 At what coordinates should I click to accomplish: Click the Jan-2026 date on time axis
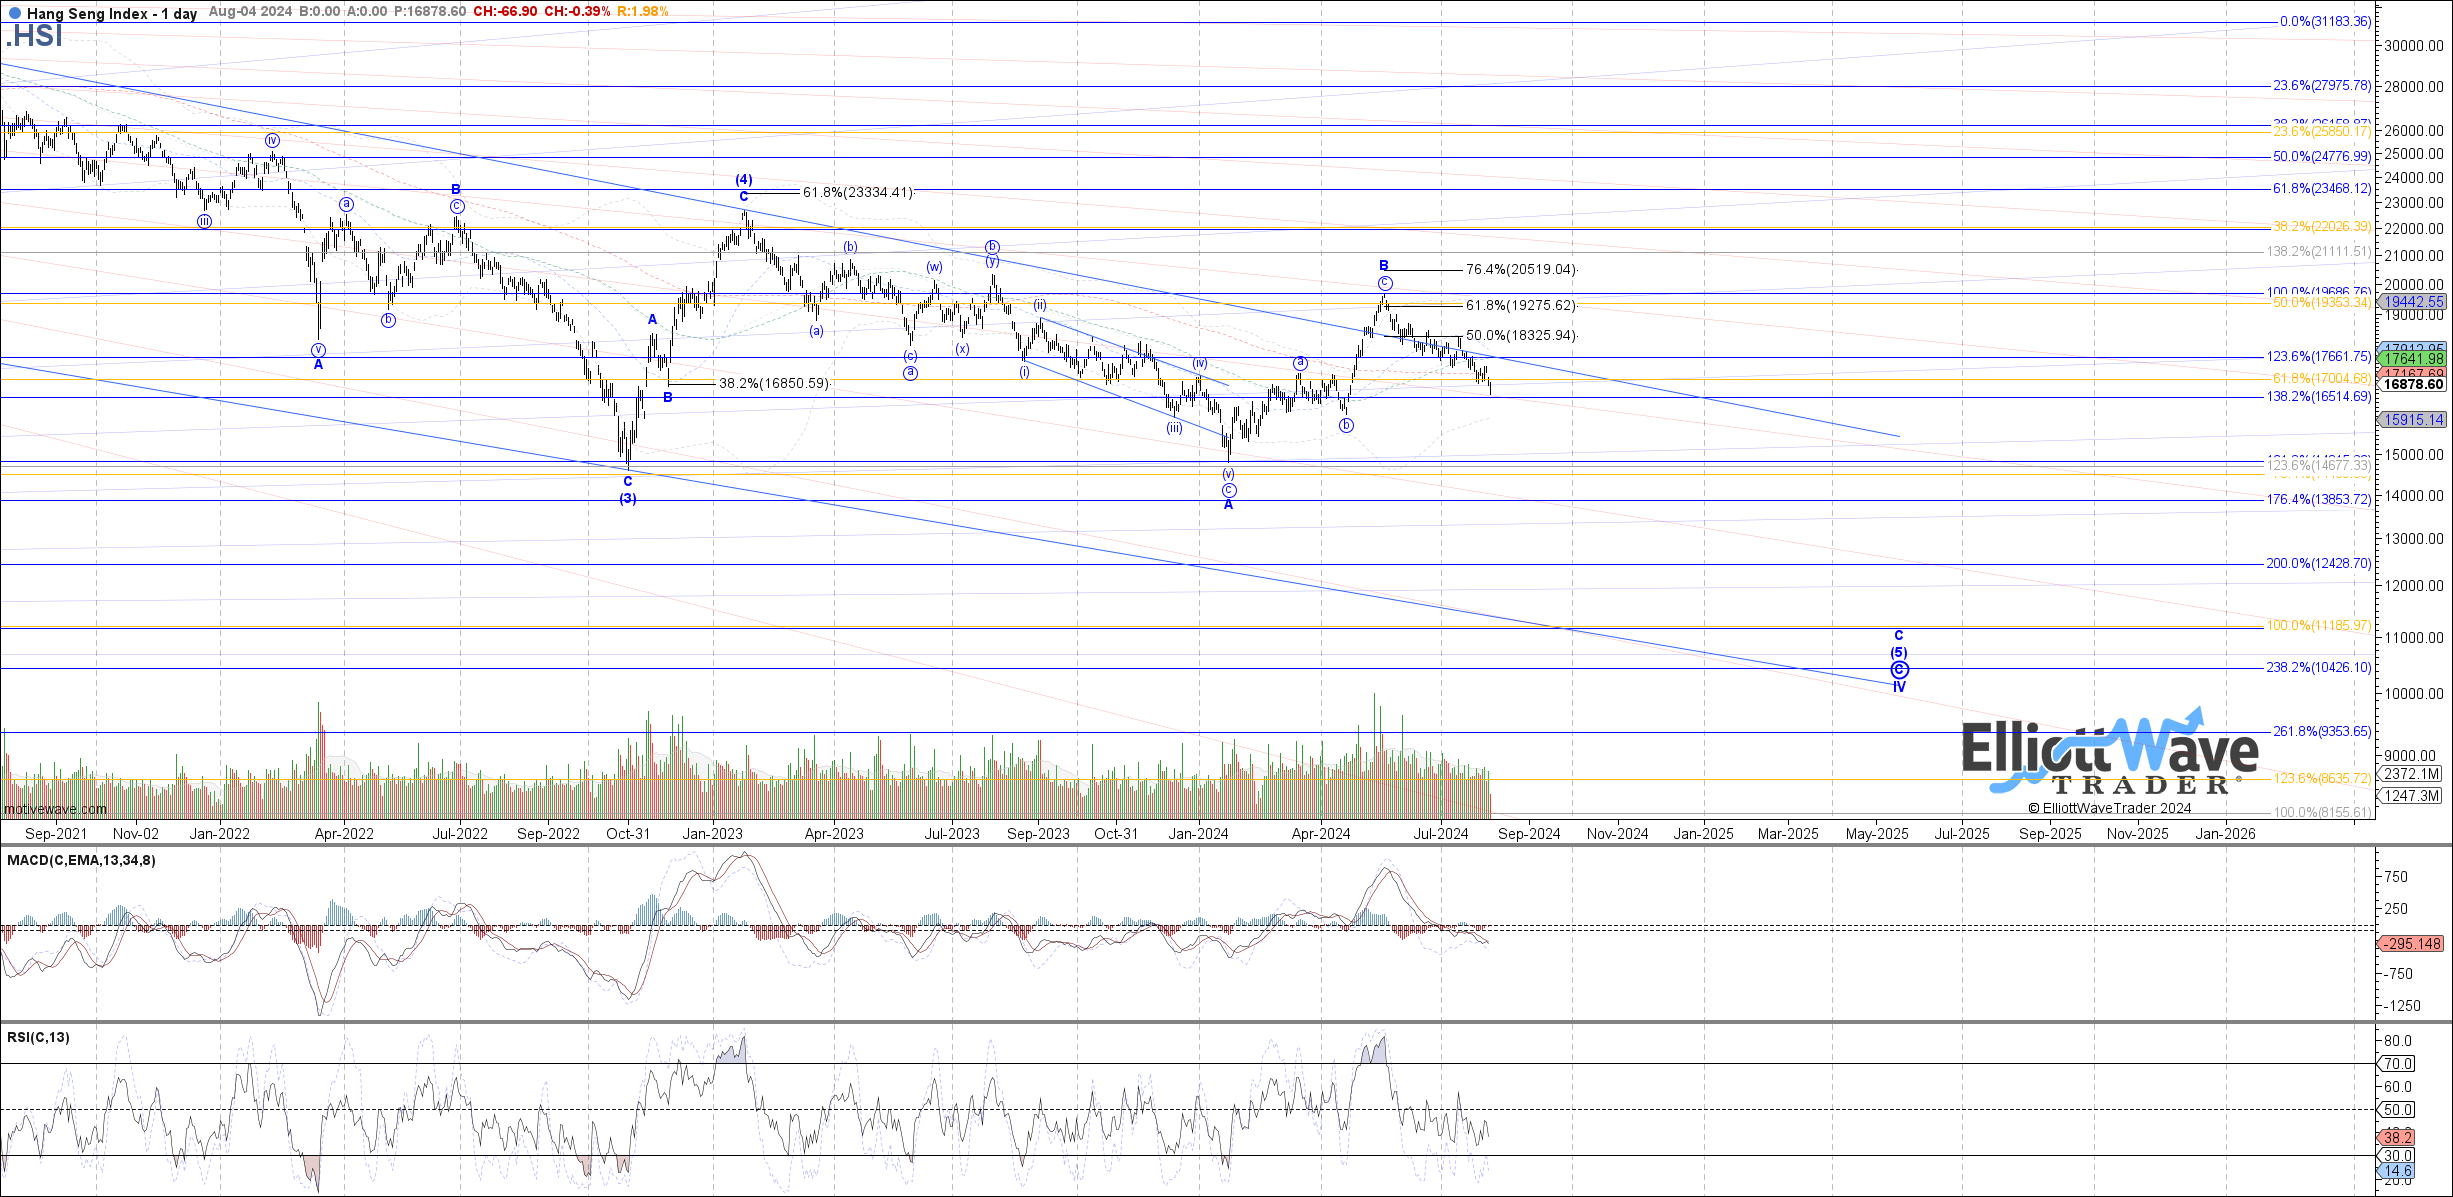click(2224, 834)
